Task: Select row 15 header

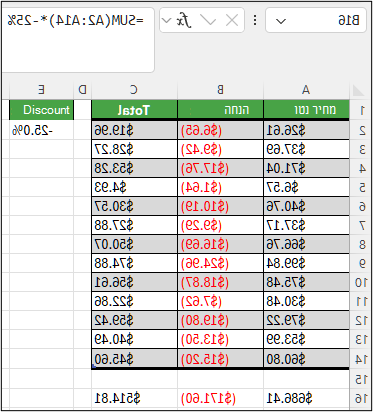Action: (x=362, y=379)
